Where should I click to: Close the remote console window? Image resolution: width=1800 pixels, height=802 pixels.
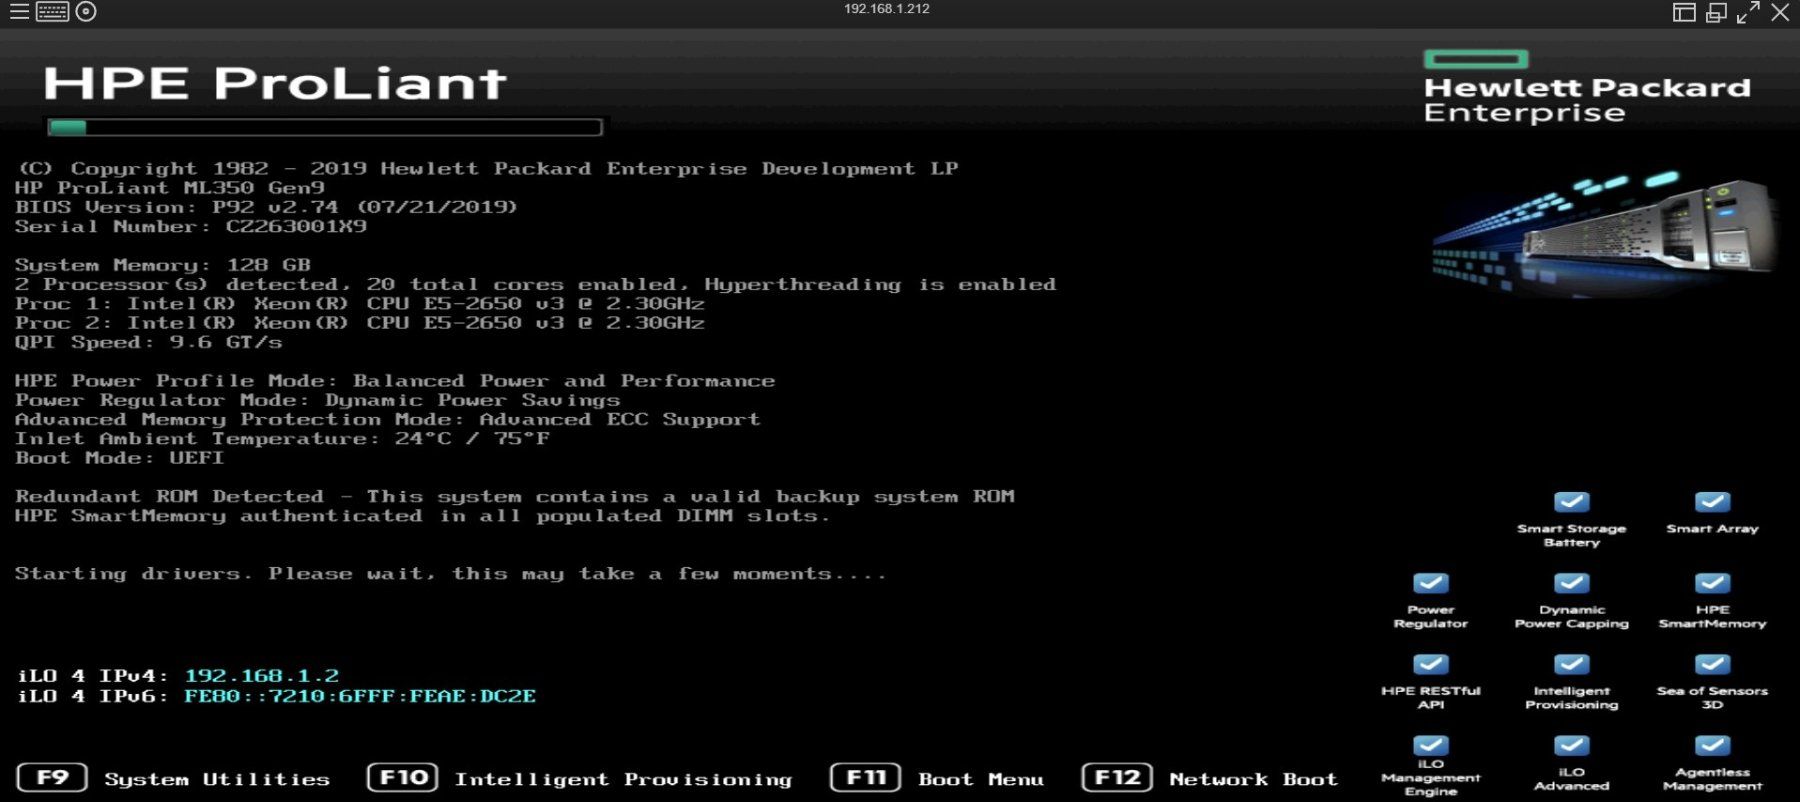click(x=1780, y=12)
